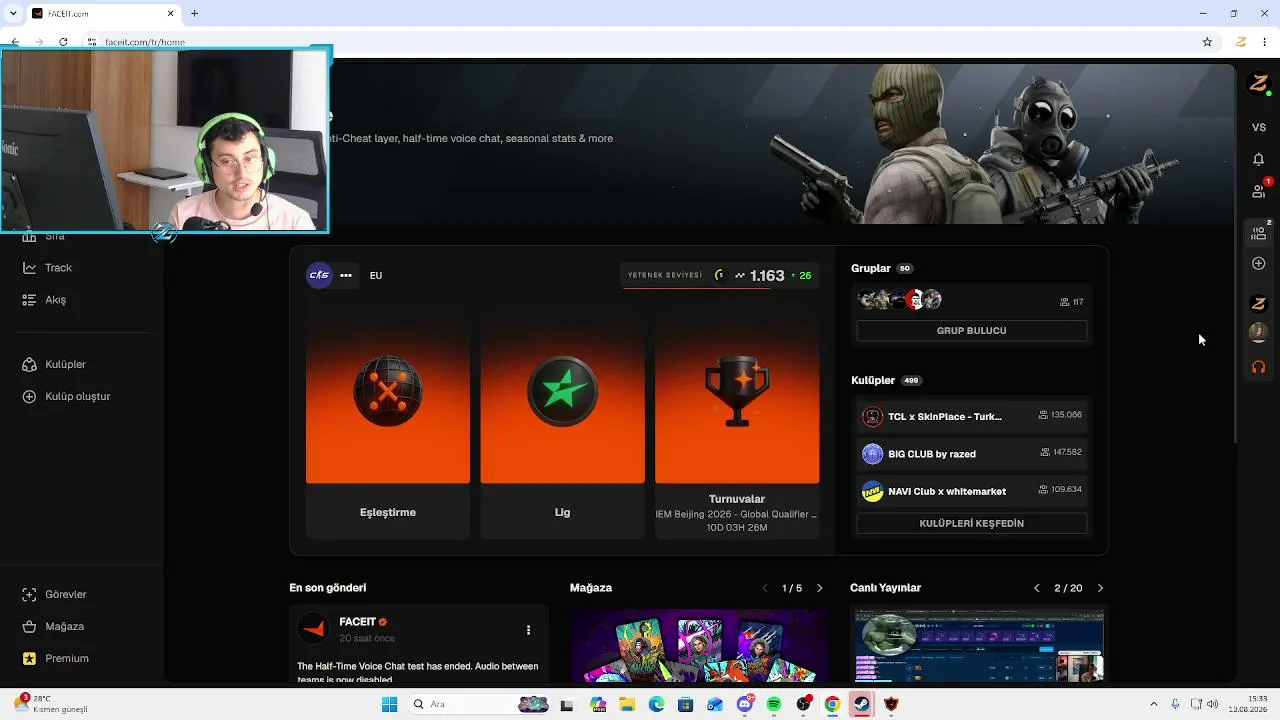Open the BIG CLUB by razed row
1280x720 pixels.
(x=971, y=454)
